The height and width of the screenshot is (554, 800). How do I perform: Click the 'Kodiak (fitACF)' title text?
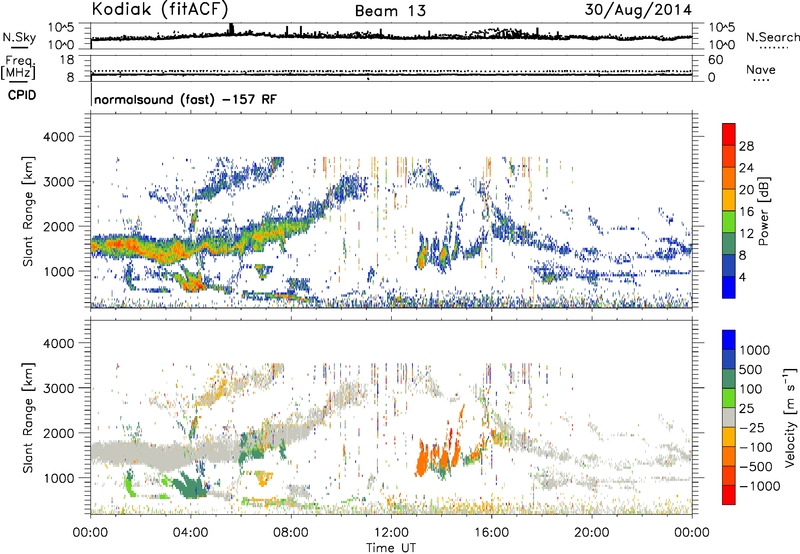(x=160, y=10)
